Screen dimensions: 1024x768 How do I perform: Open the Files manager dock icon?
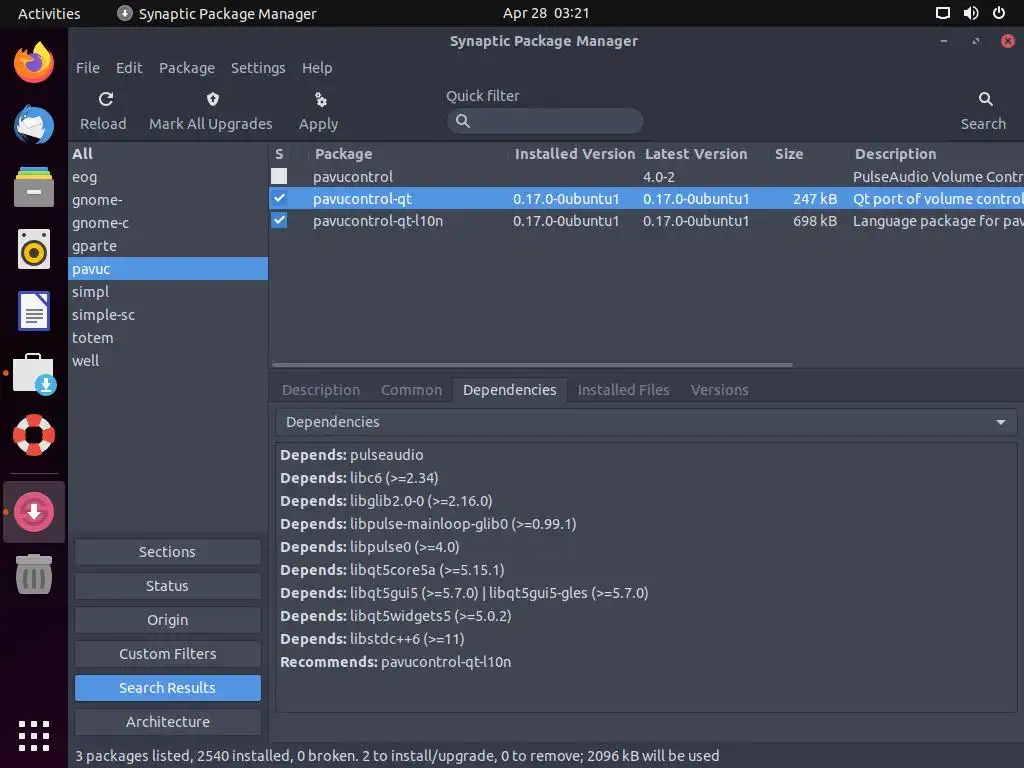[x=34, y=187]
